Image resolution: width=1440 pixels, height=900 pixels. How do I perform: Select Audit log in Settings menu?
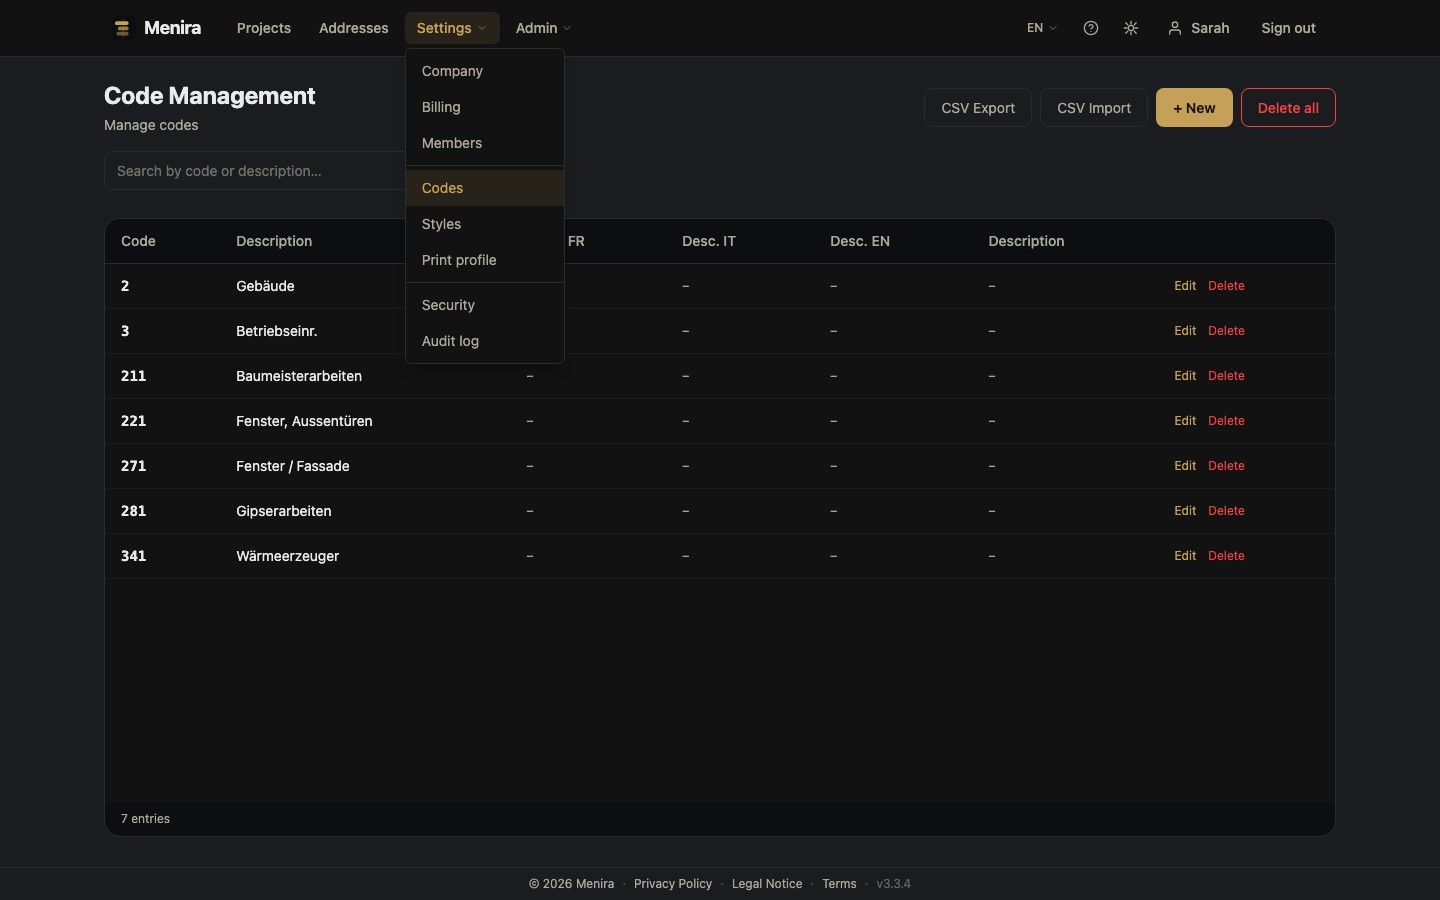[x=485, y=341]
